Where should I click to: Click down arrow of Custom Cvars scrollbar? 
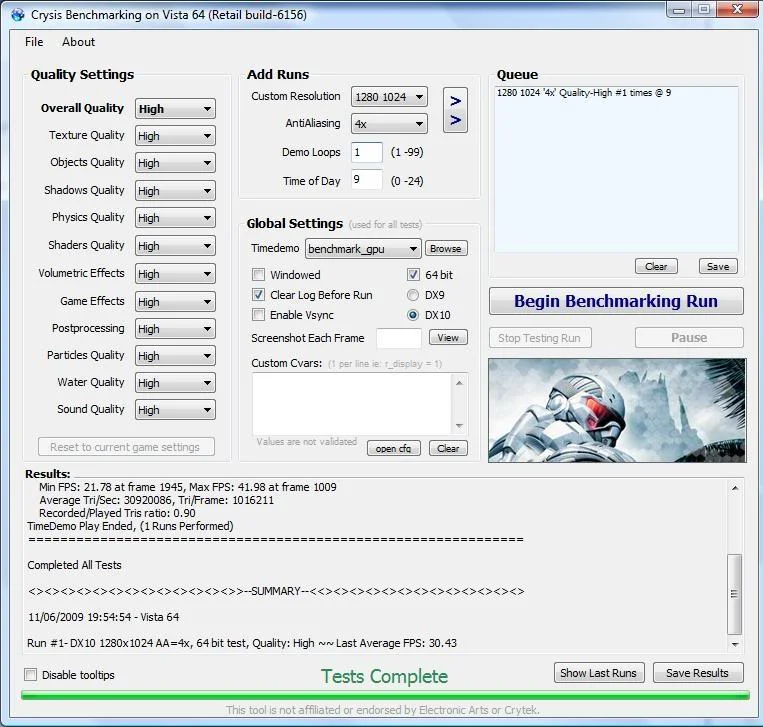coord(459,426)
